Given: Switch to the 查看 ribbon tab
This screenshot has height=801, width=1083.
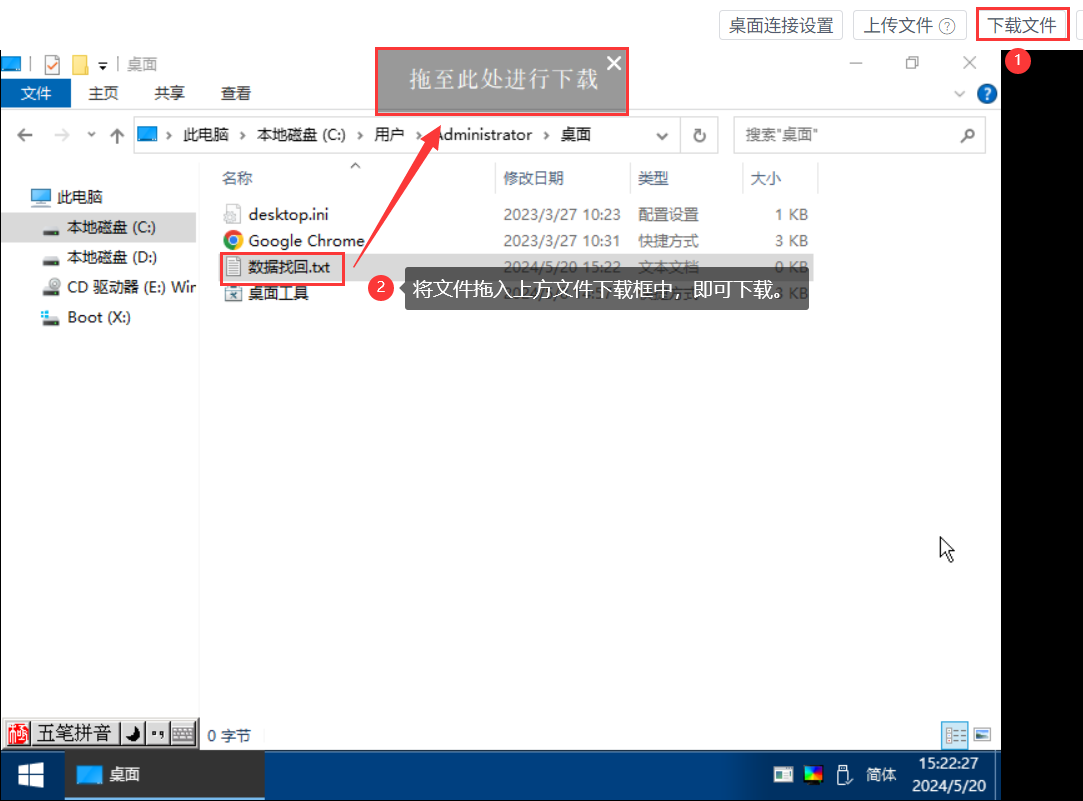Looking at the screenshot, I should (236, 93).
